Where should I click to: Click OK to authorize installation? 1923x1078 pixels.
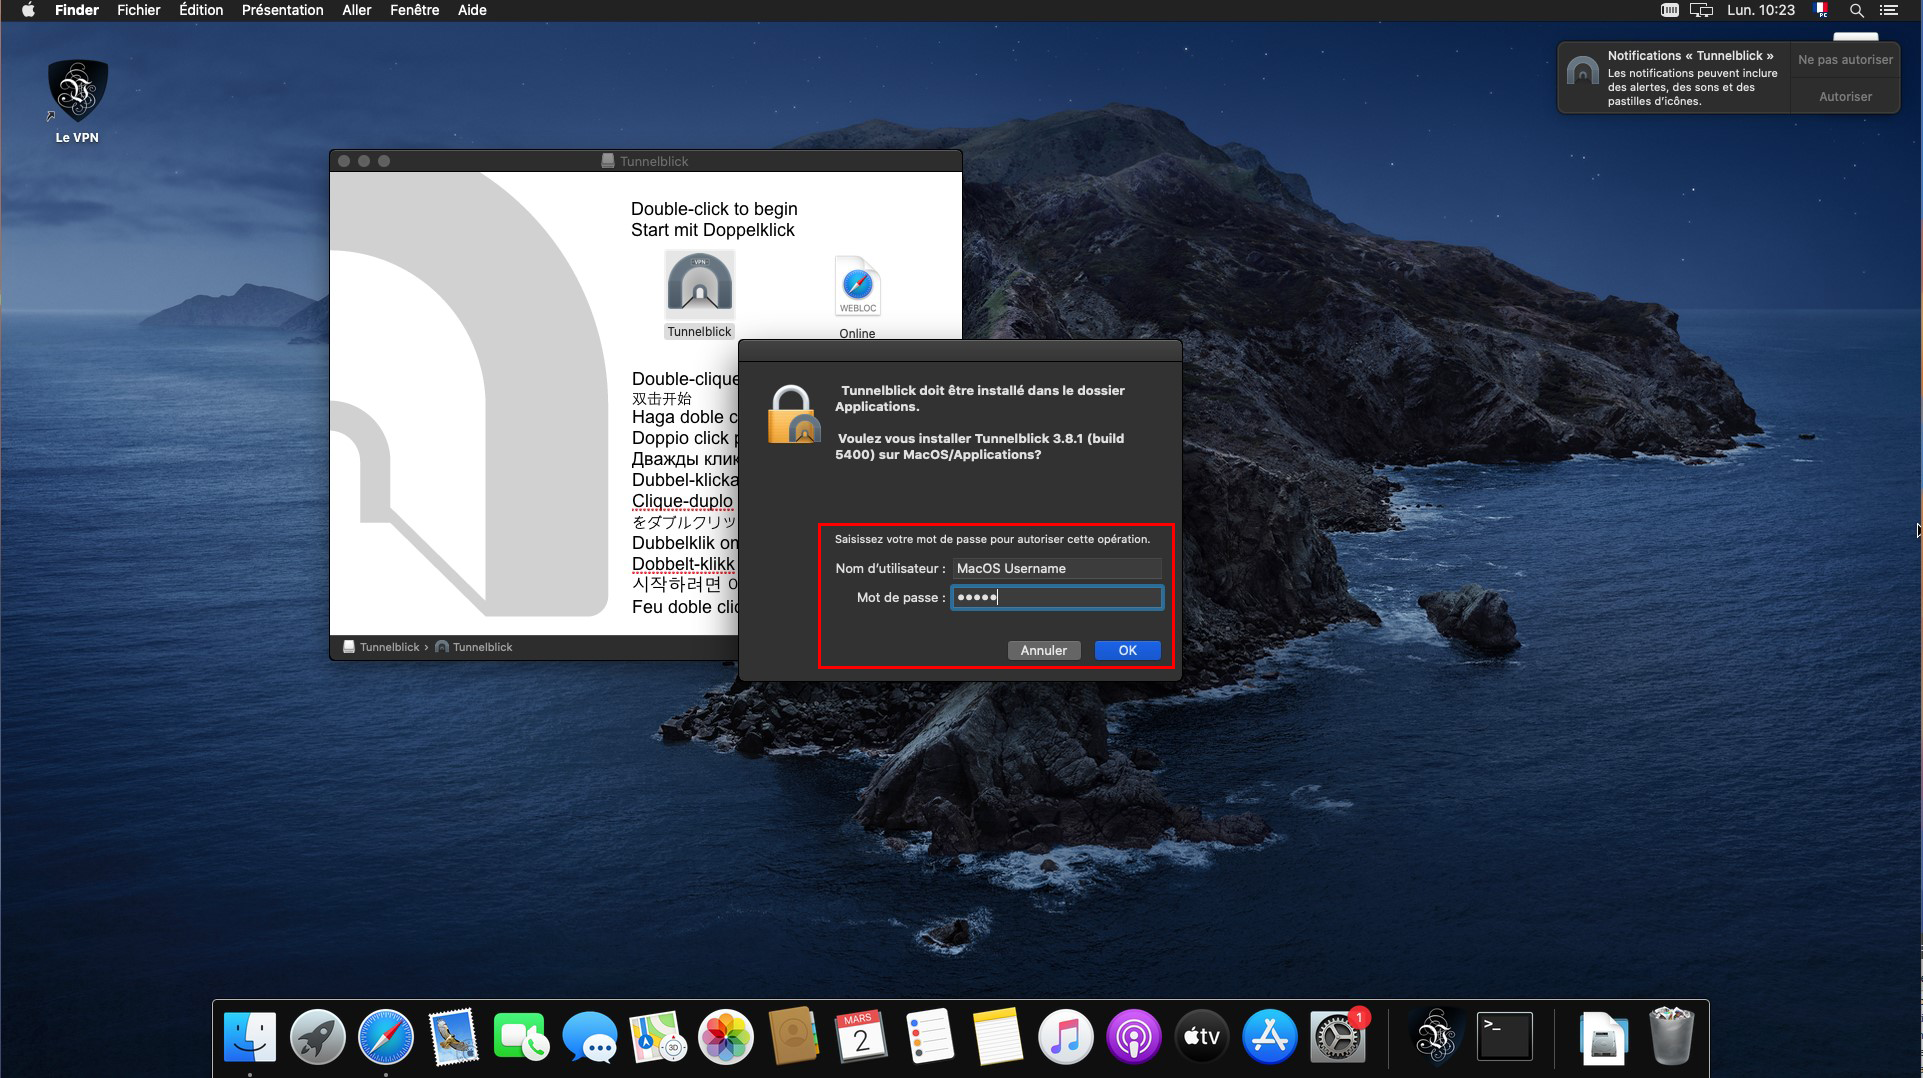(1127, 650)
